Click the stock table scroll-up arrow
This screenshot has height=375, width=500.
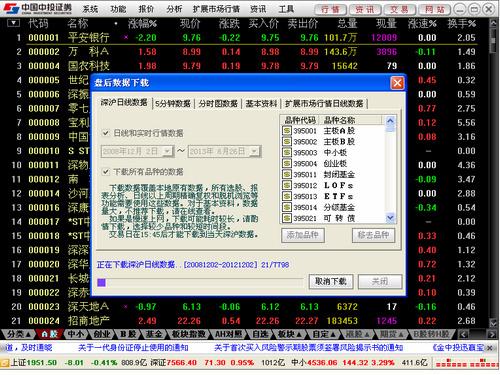pyautogui.click(x=493, y=23)
